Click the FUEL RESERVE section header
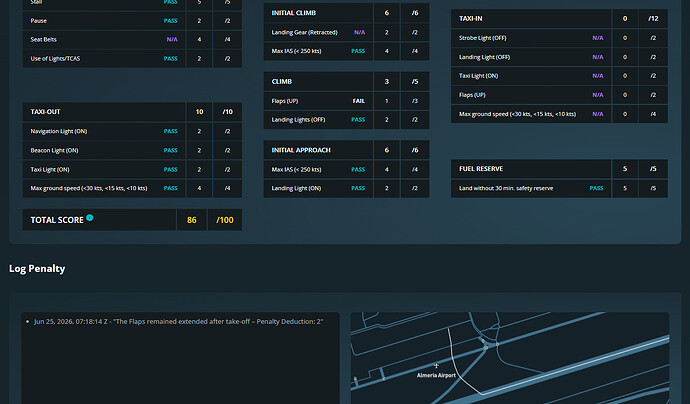Screen dimensions: 690x404 coord(559,169)
